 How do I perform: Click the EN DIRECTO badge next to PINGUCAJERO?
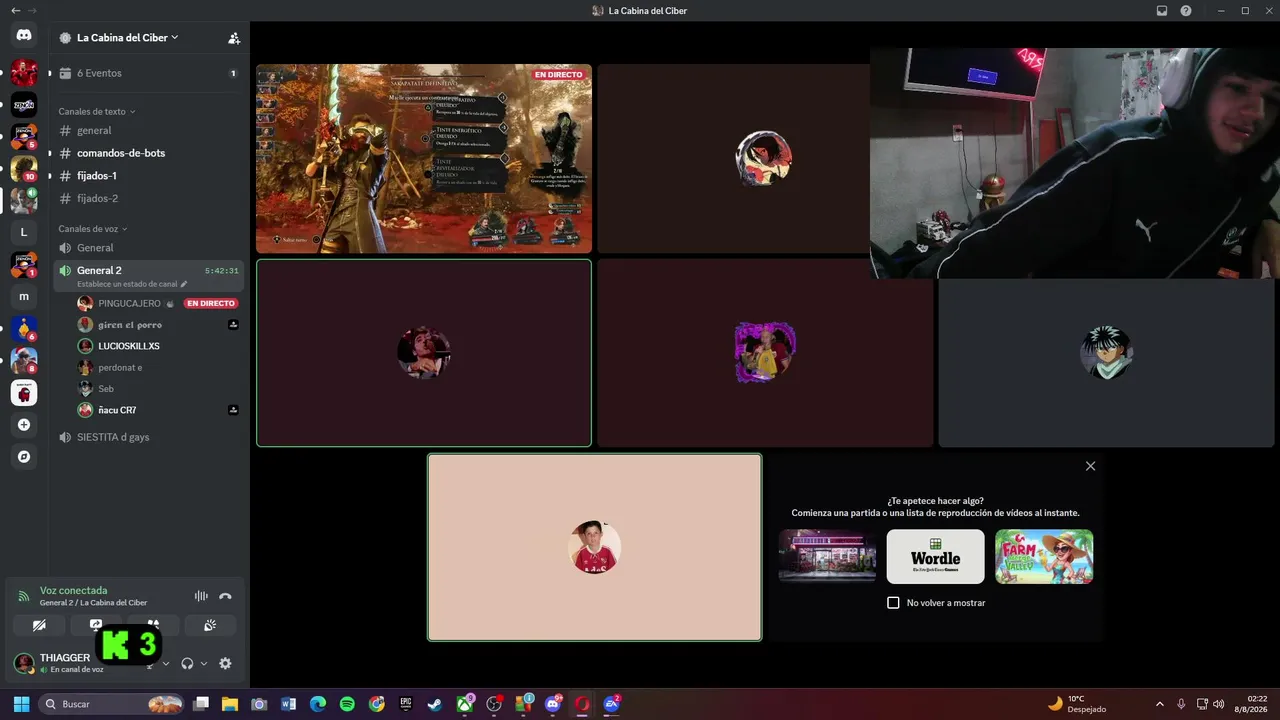211,303
